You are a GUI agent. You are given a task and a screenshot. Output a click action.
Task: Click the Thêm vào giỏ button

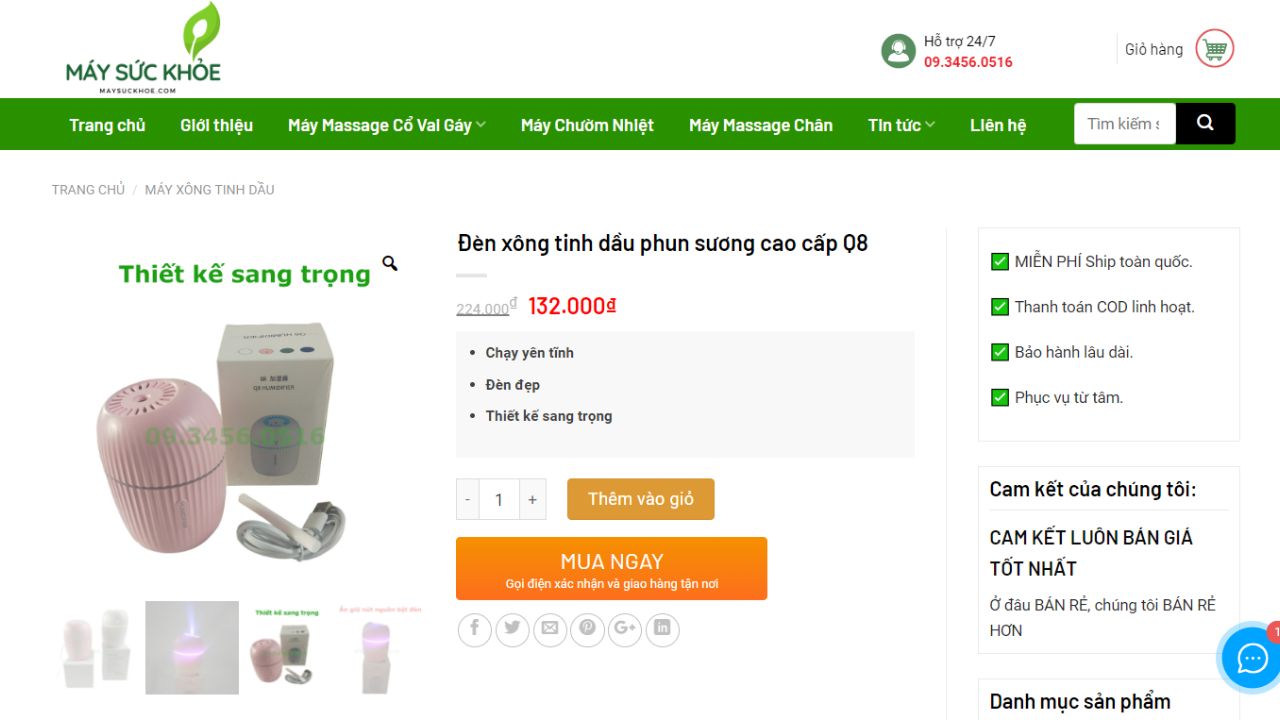tap(640, 499)
